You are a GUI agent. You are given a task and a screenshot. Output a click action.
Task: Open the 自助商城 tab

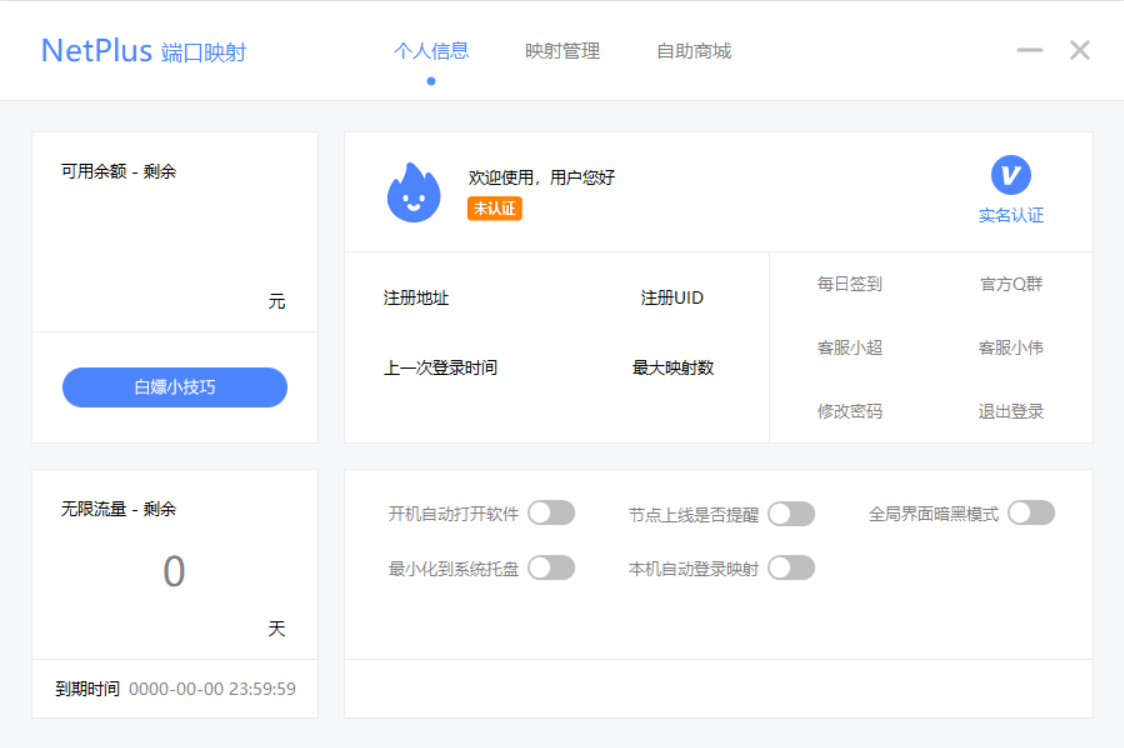(x=693, y=51)
